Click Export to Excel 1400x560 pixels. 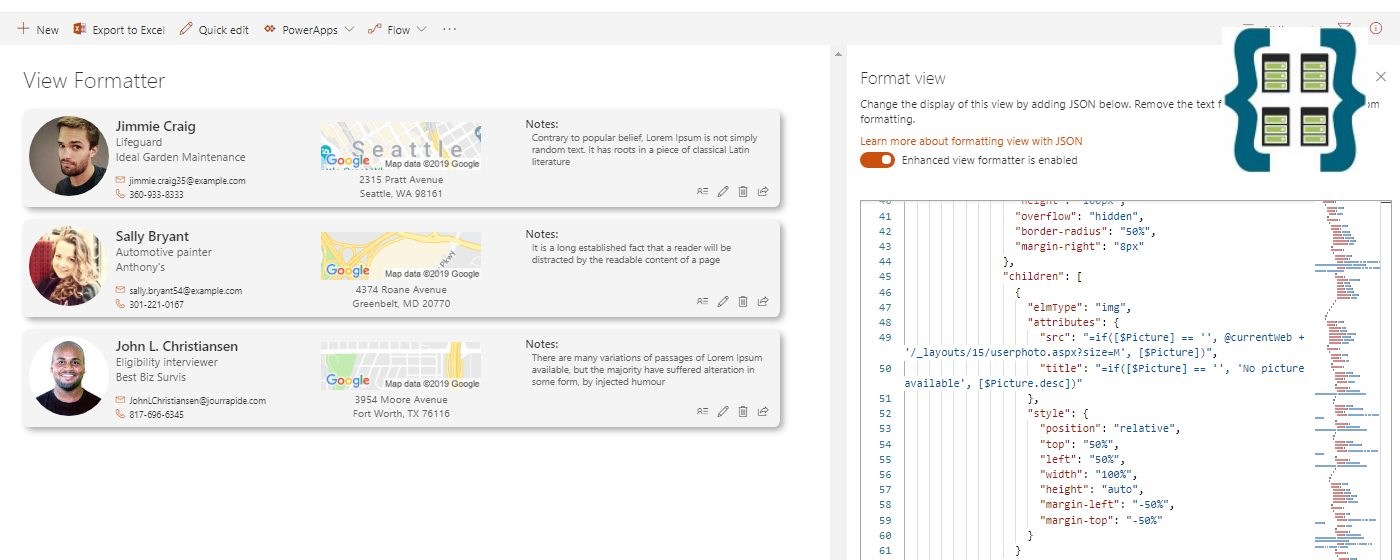coord(119,29)
